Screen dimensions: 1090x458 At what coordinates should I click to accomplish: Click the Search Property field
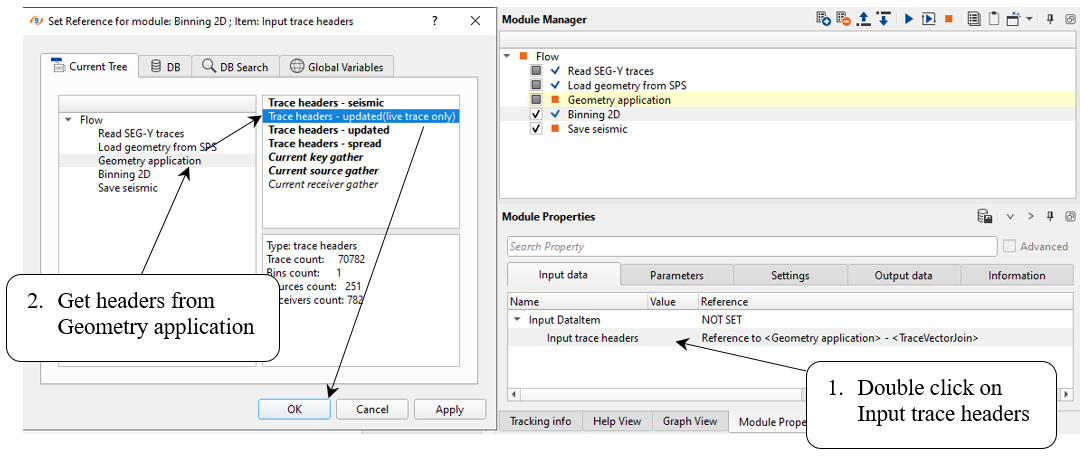tap(751, 246)
